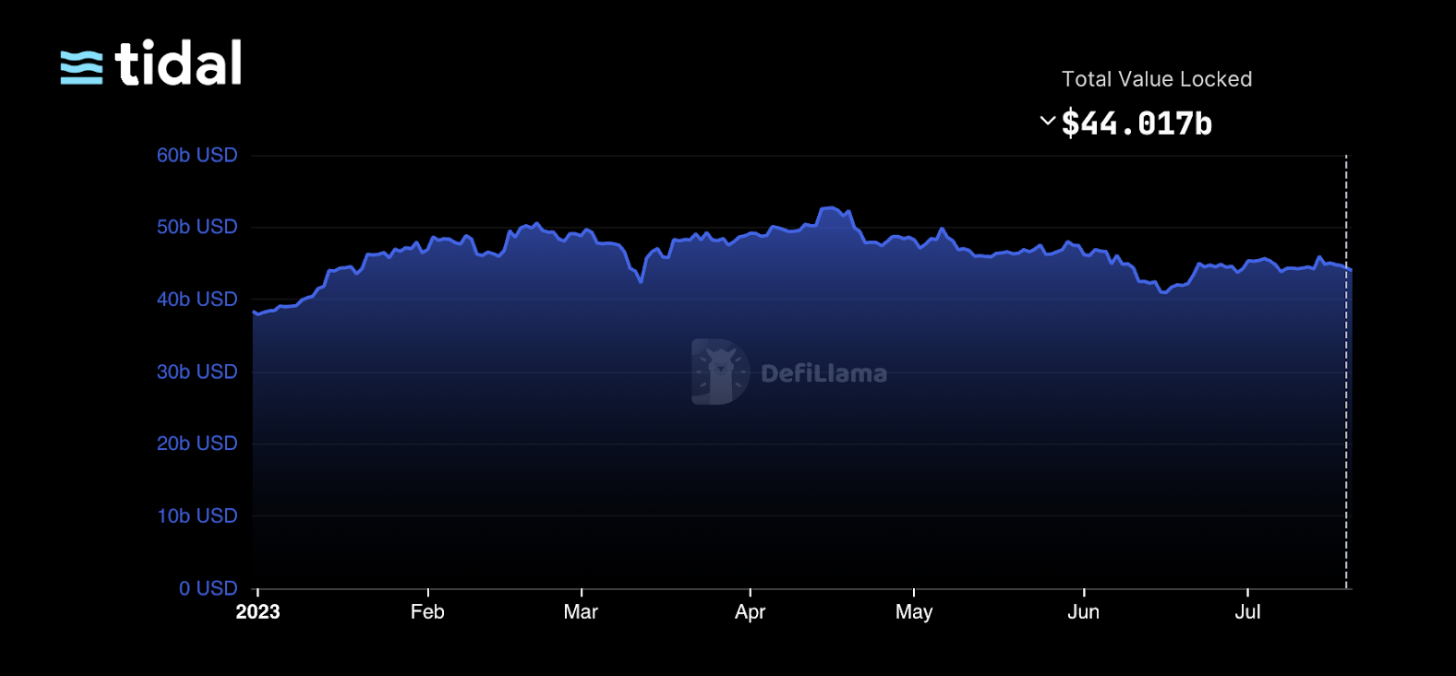
Task: Click the 60b USD axis label
Action: click(197, 156)
